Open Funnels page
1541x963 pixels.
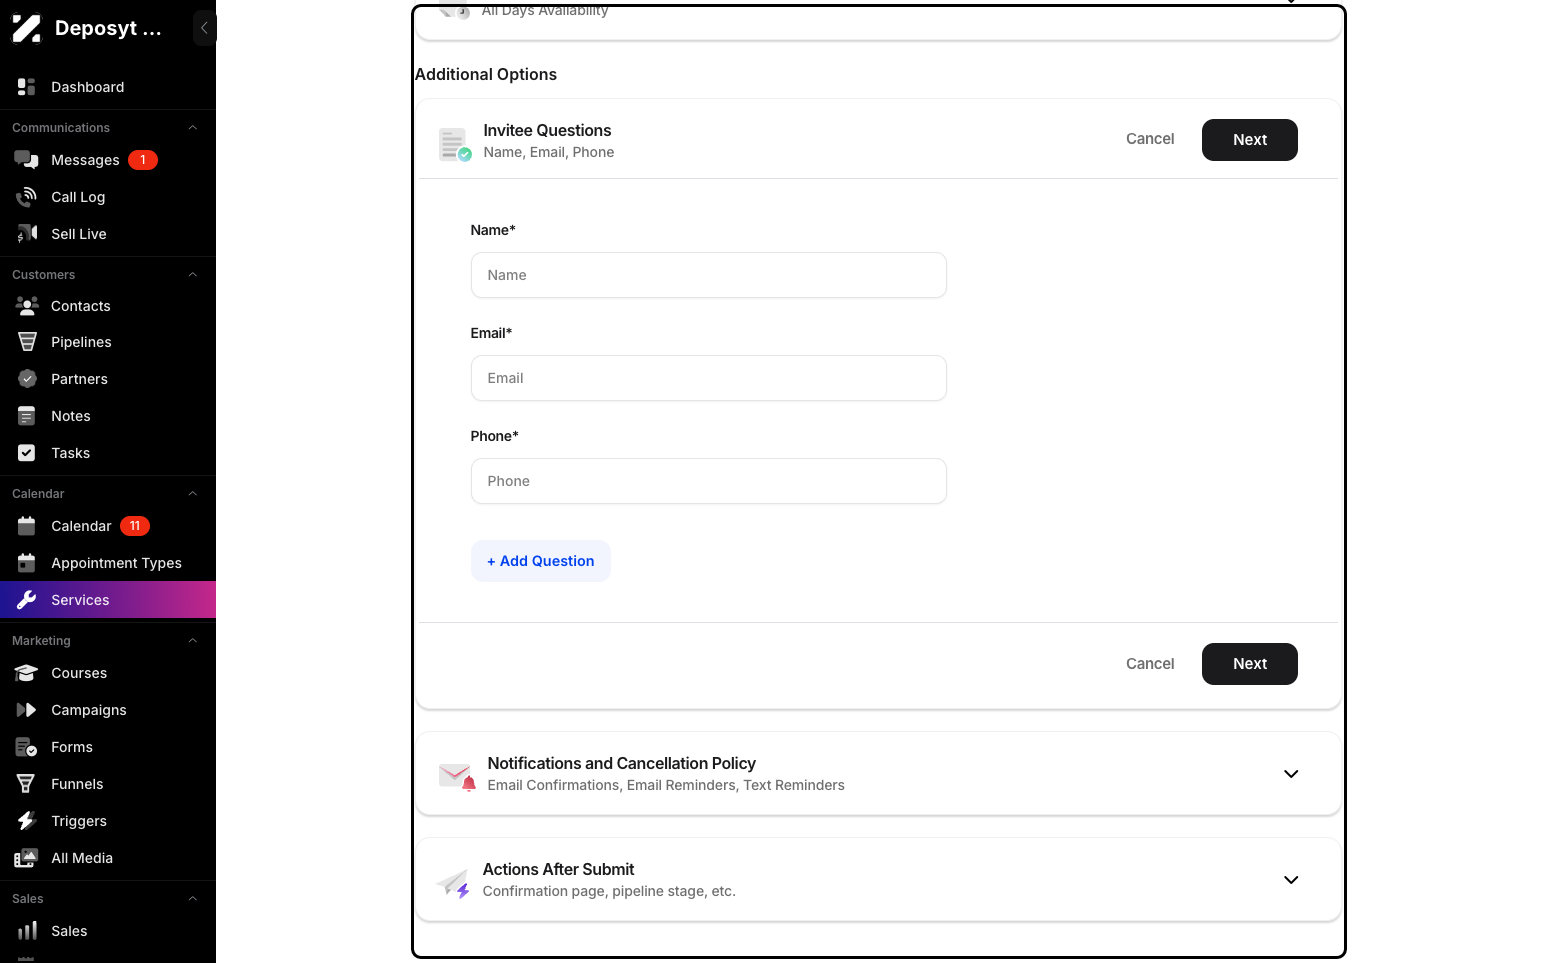point(108,784)
